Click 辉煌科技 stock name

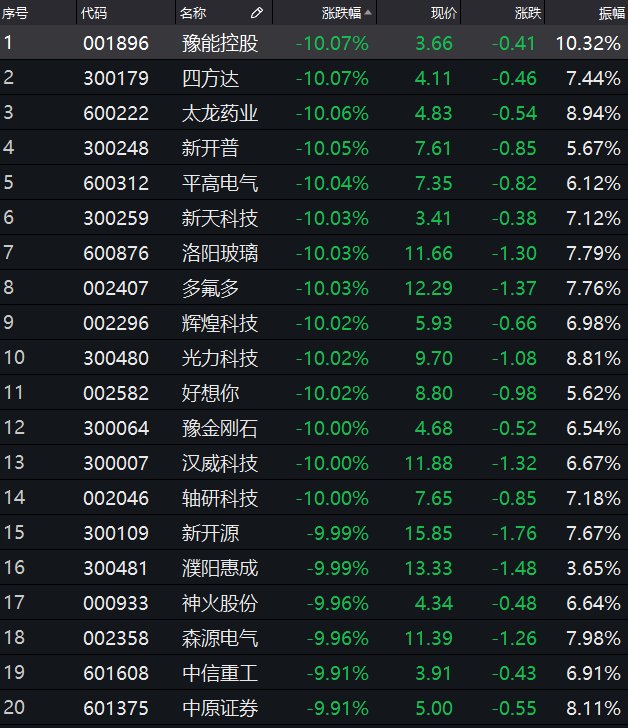tap(220, 323)
